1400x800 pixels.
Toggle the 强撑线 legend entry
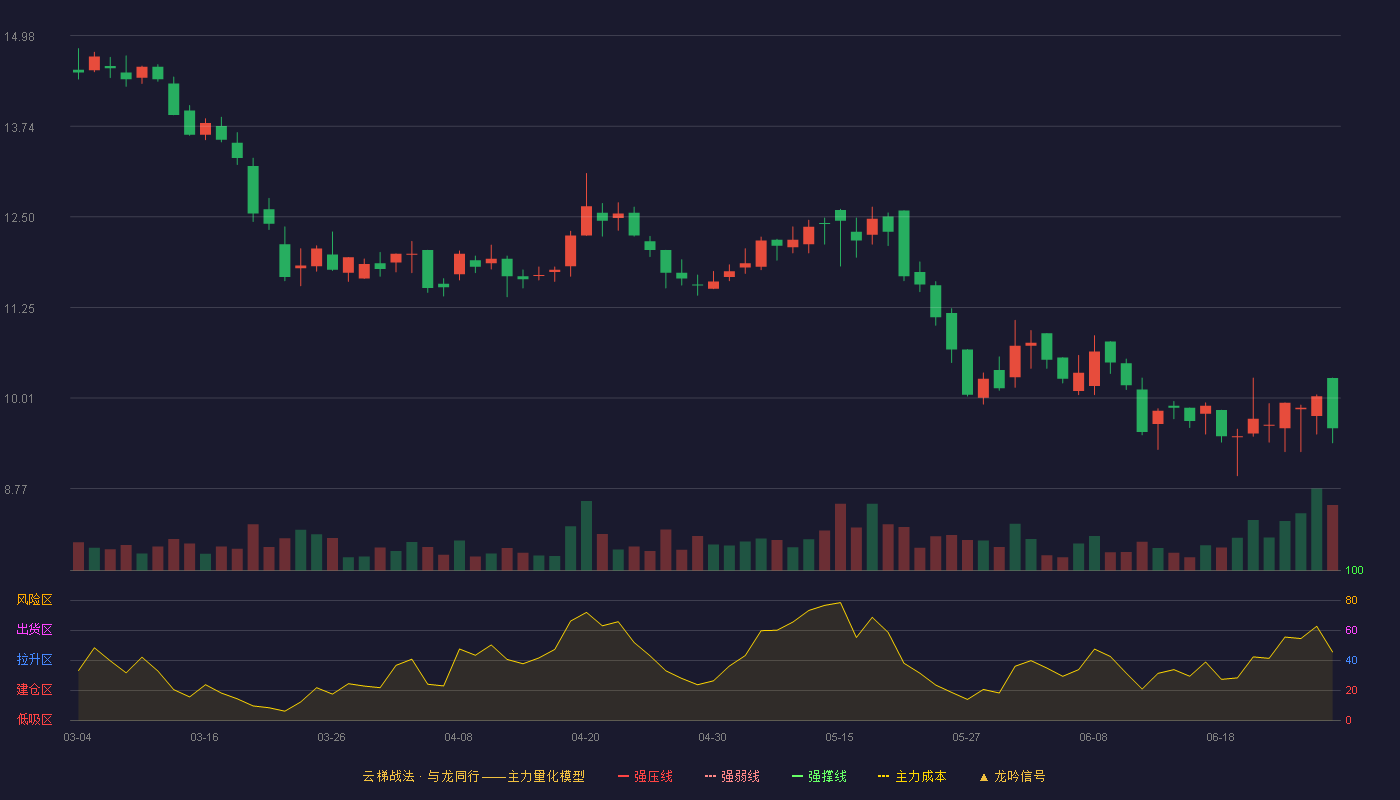819,776
